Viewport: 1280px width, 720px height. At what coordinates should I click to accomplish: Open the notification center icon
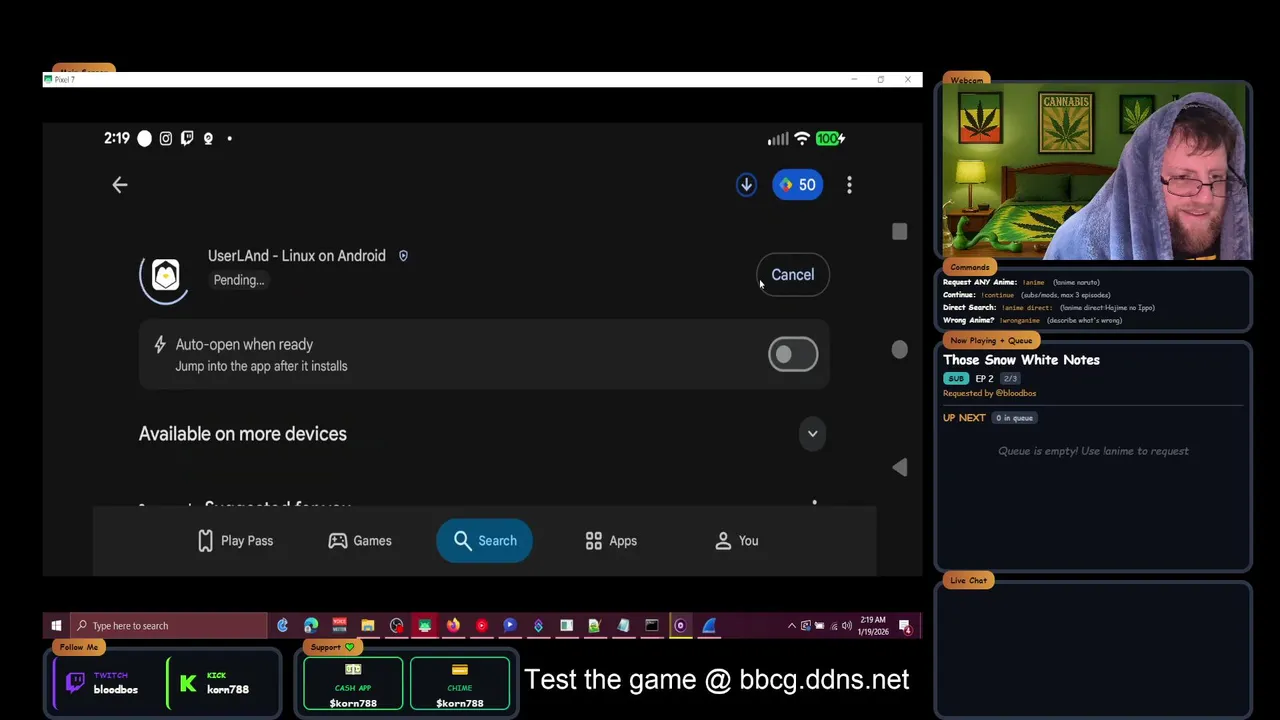pyautogui.click(x=905, y=626)
